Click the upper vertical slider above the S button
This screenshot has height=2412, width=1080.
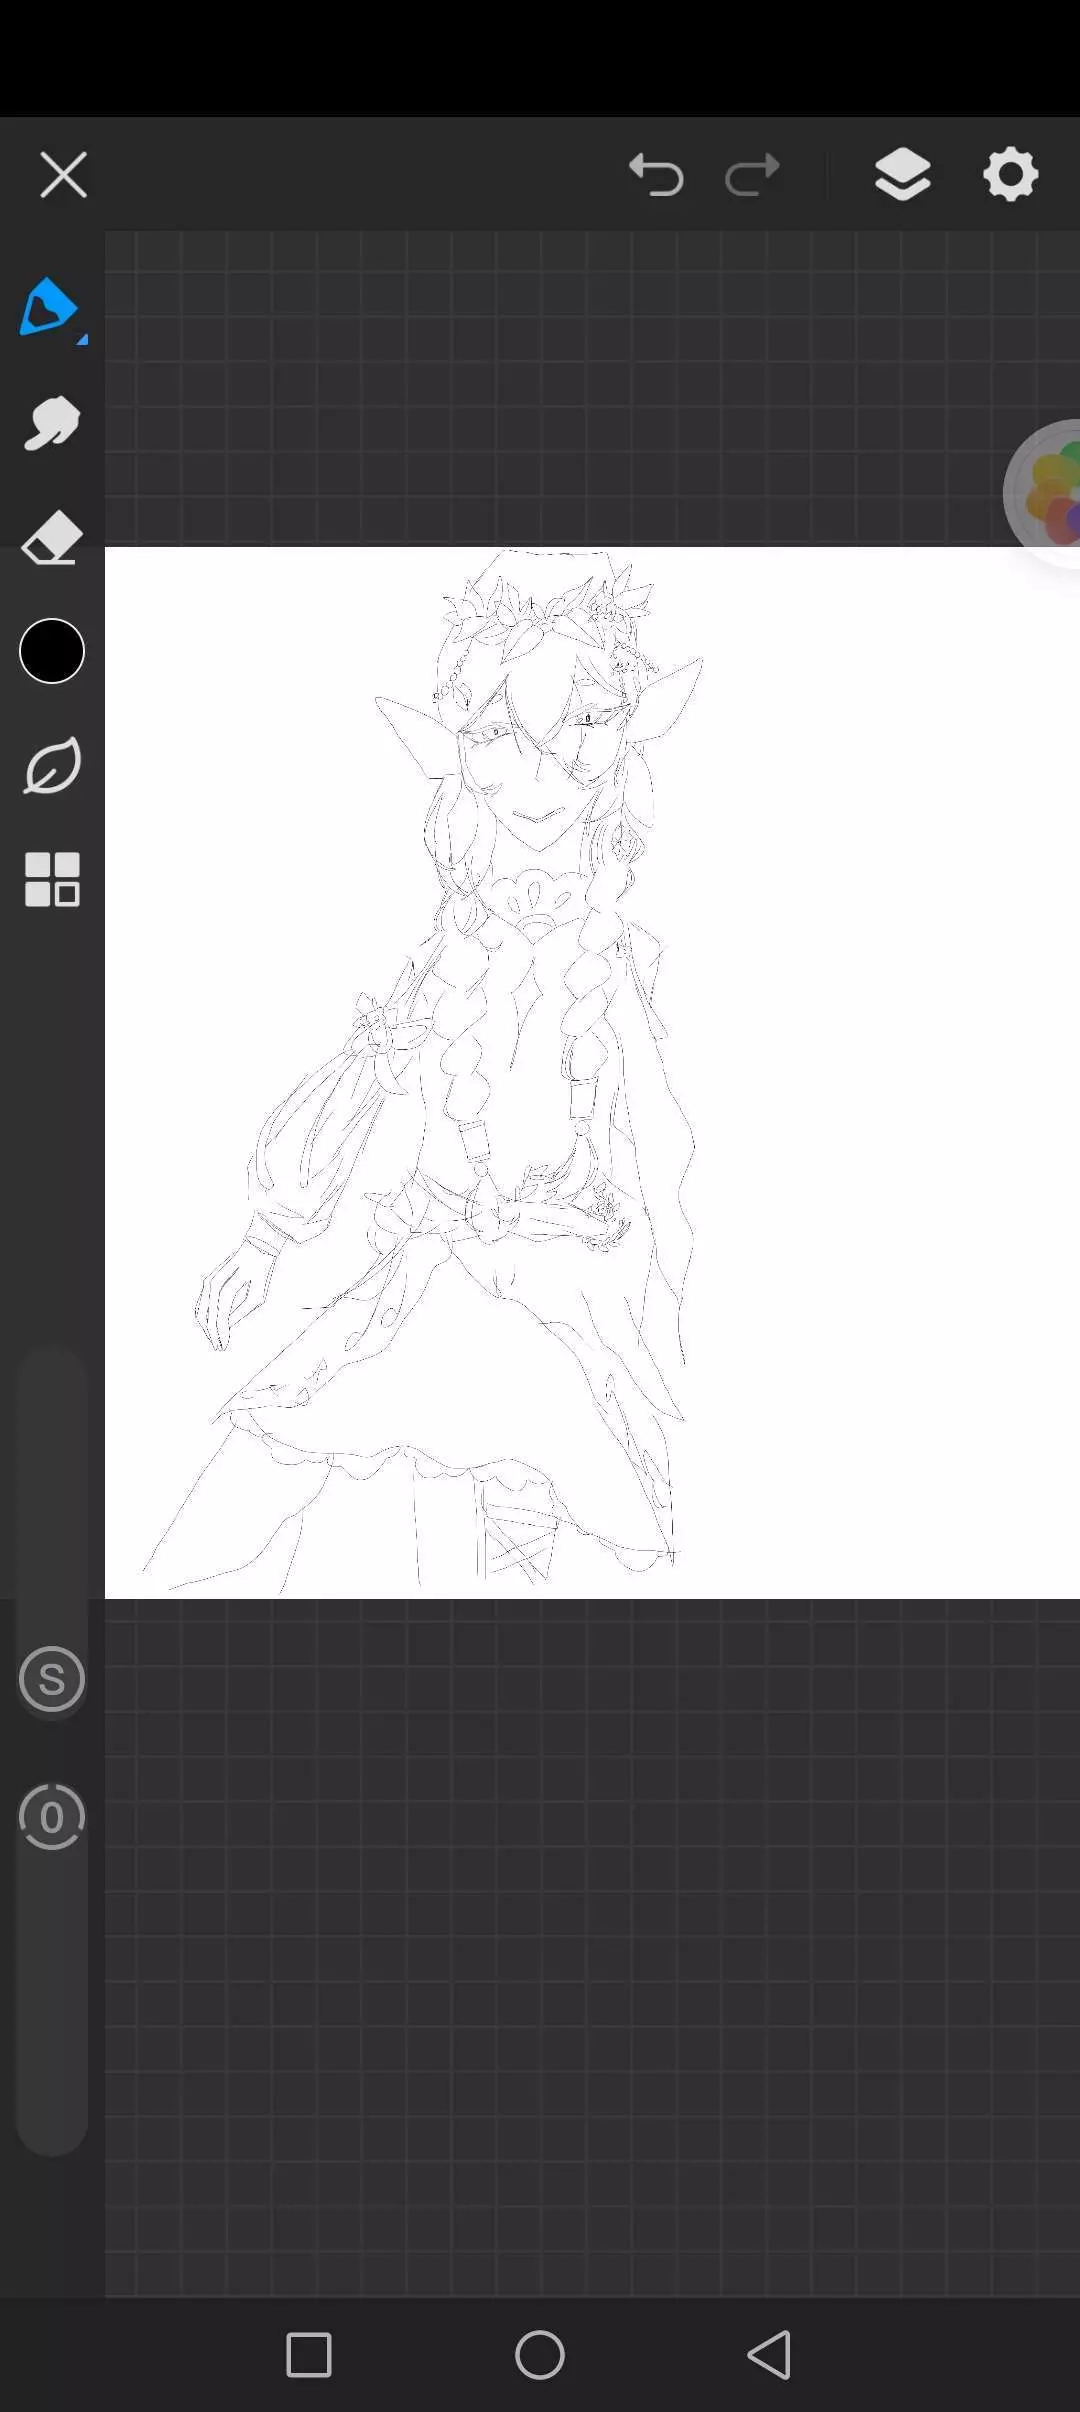pos(52,1490)
